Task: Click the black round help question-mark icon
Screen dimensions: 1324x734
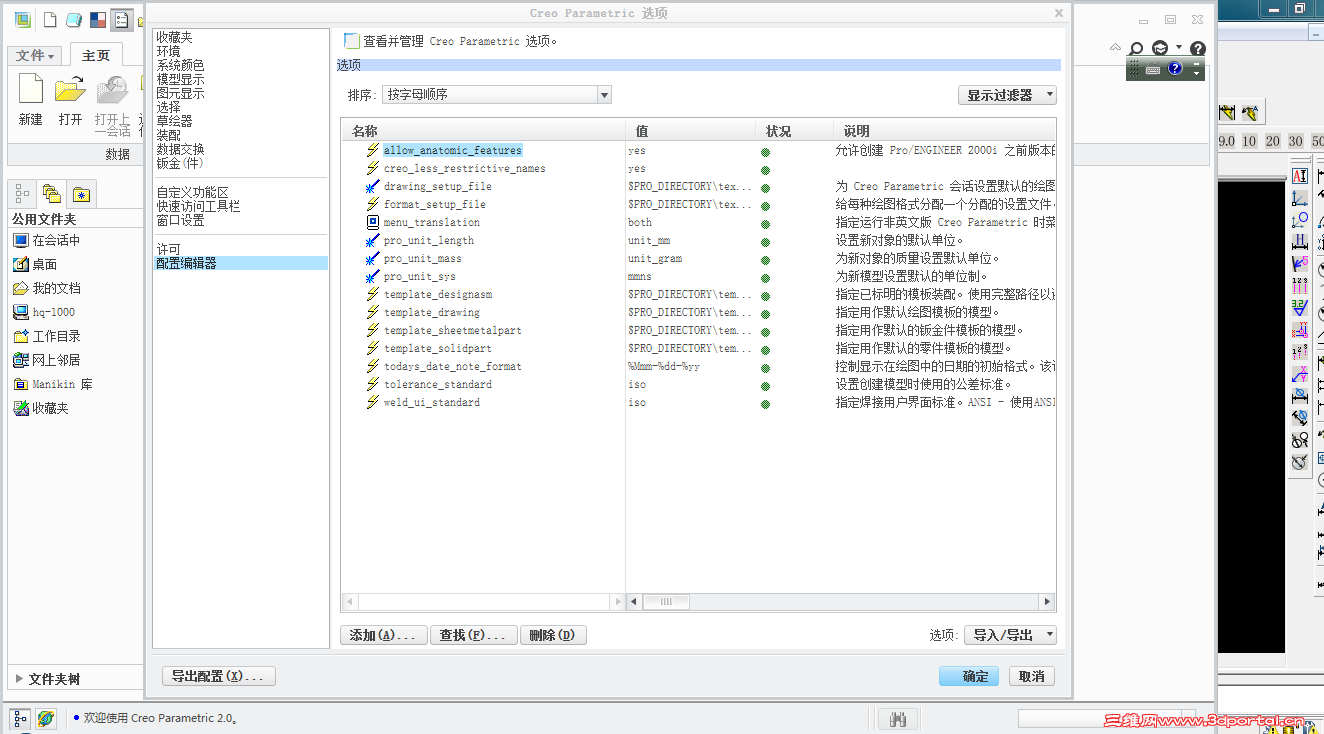Action: [x=1198, y=48]
